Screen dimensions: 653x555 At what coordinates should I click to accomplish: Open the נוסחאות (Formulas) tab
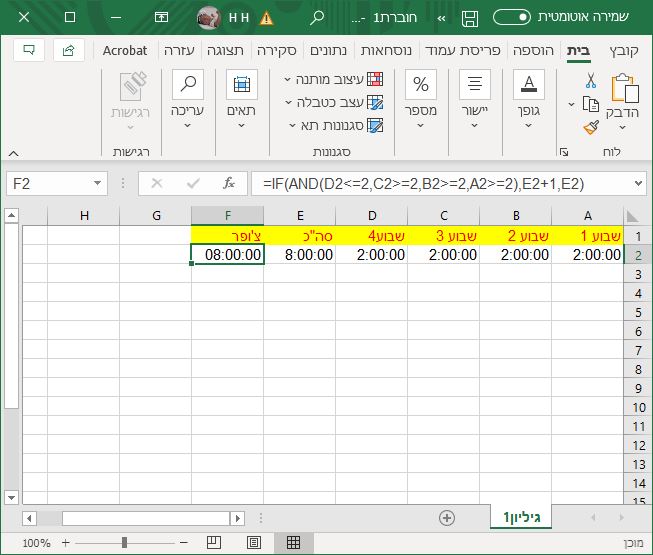click(386, 51)
